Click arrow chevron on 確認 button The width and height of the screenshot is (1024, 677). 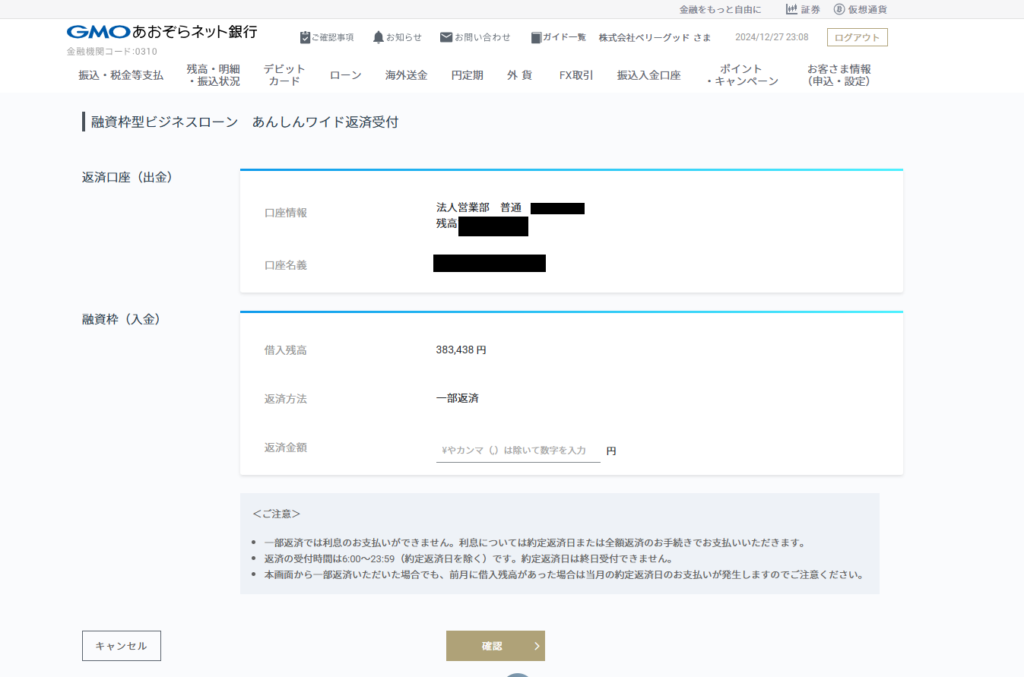click(537, 646)
